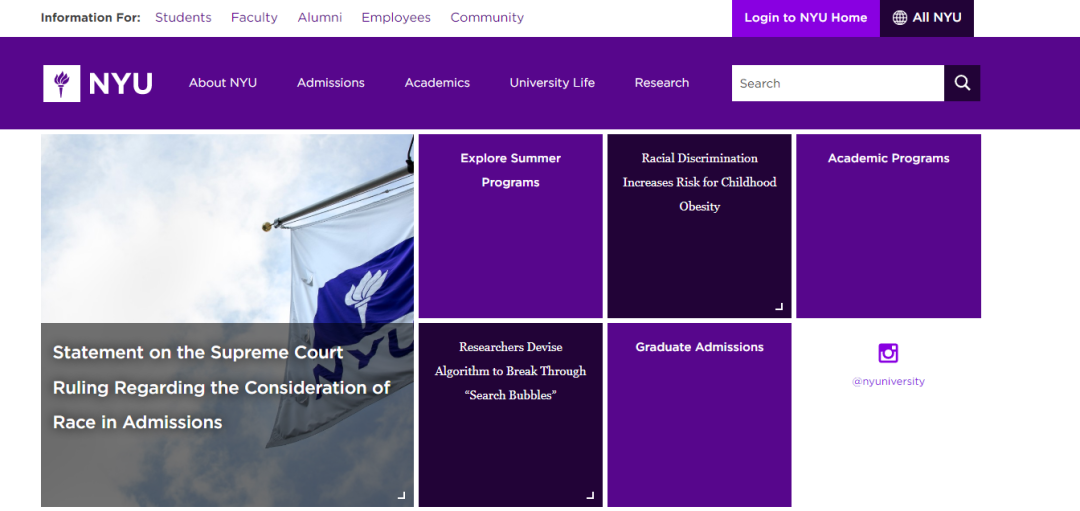Click the globe icon in All NYU
The height and width of the screenshot is (511, 1080).
tap(900, 18)
